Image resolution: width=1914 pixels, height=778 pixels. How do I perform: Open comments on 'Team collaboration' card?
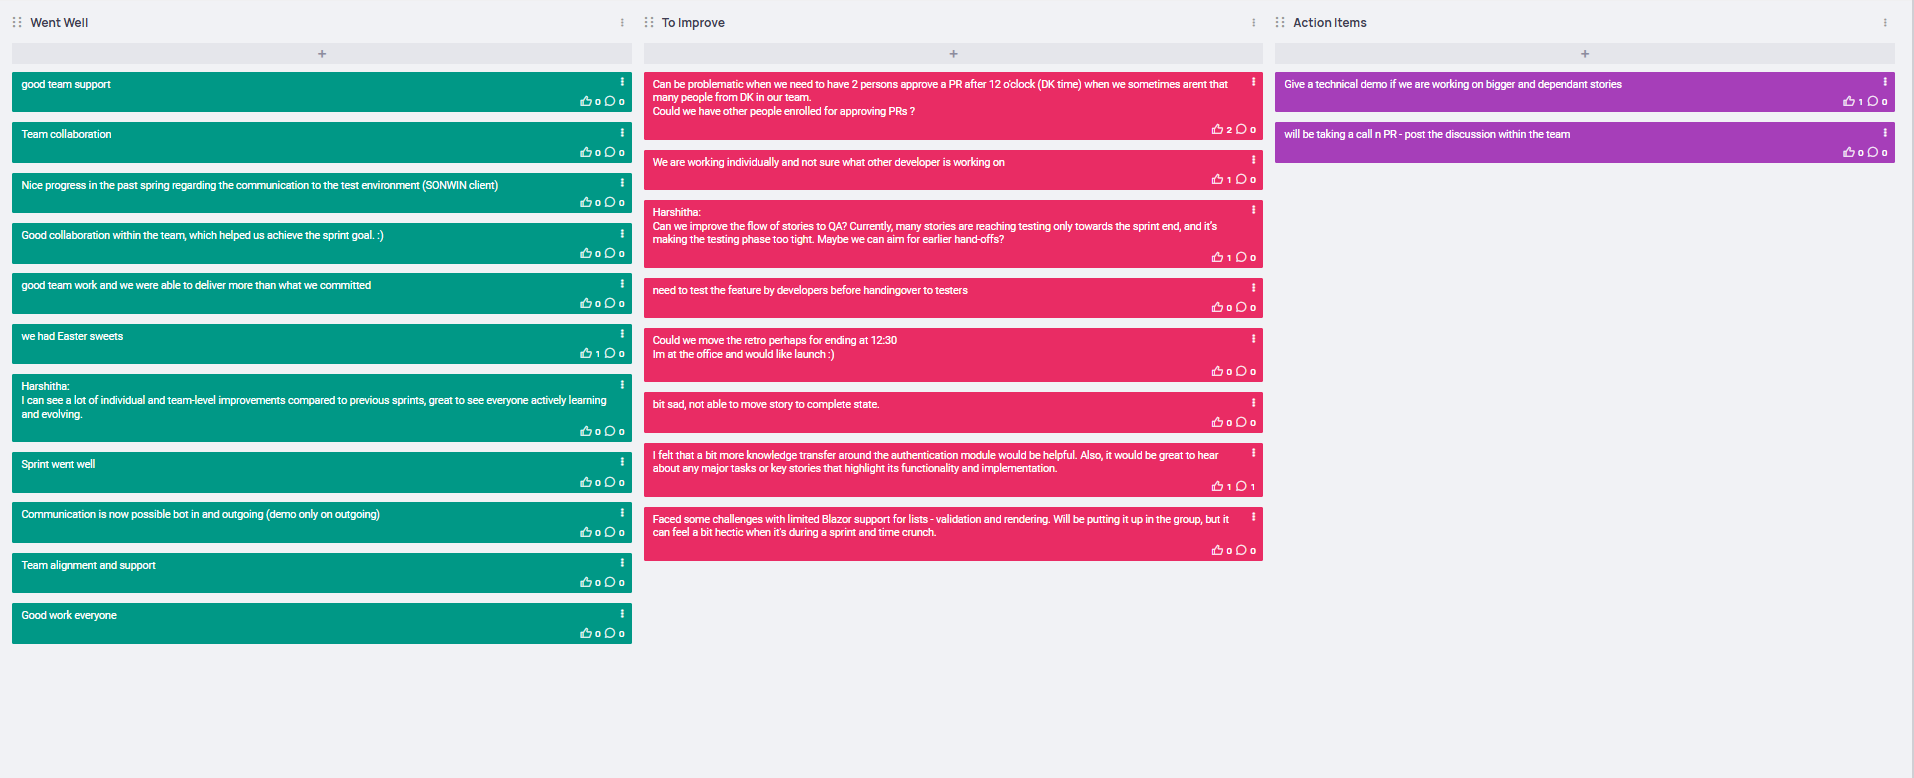click(x=610, y=152)
